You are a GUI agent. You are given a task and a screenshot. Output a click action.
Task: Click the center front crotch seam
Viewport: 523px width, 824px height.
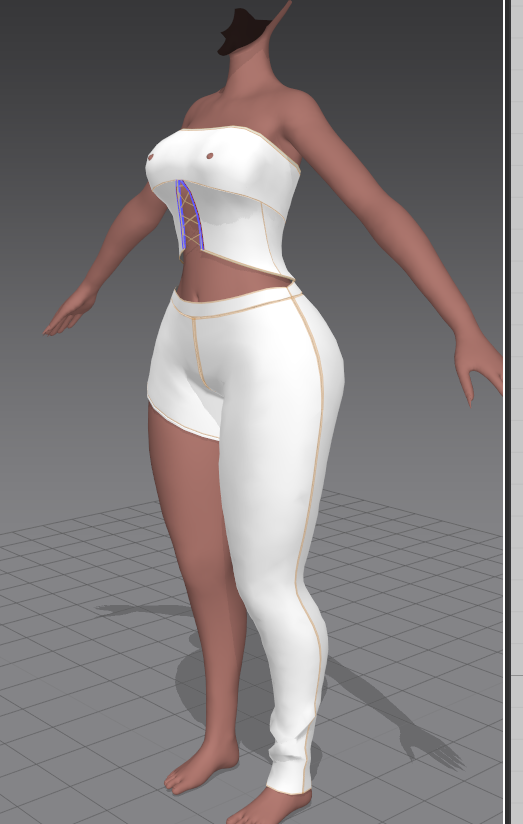click(x=199, y=355)
